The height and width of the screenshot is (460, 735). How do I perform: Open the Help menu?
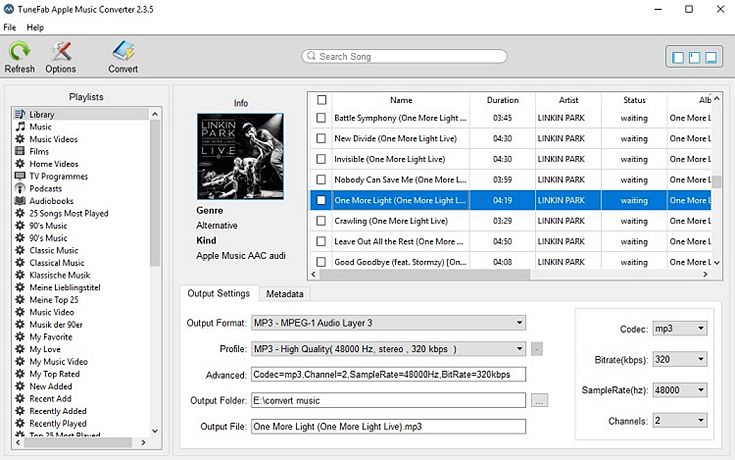tap(36, 27)
